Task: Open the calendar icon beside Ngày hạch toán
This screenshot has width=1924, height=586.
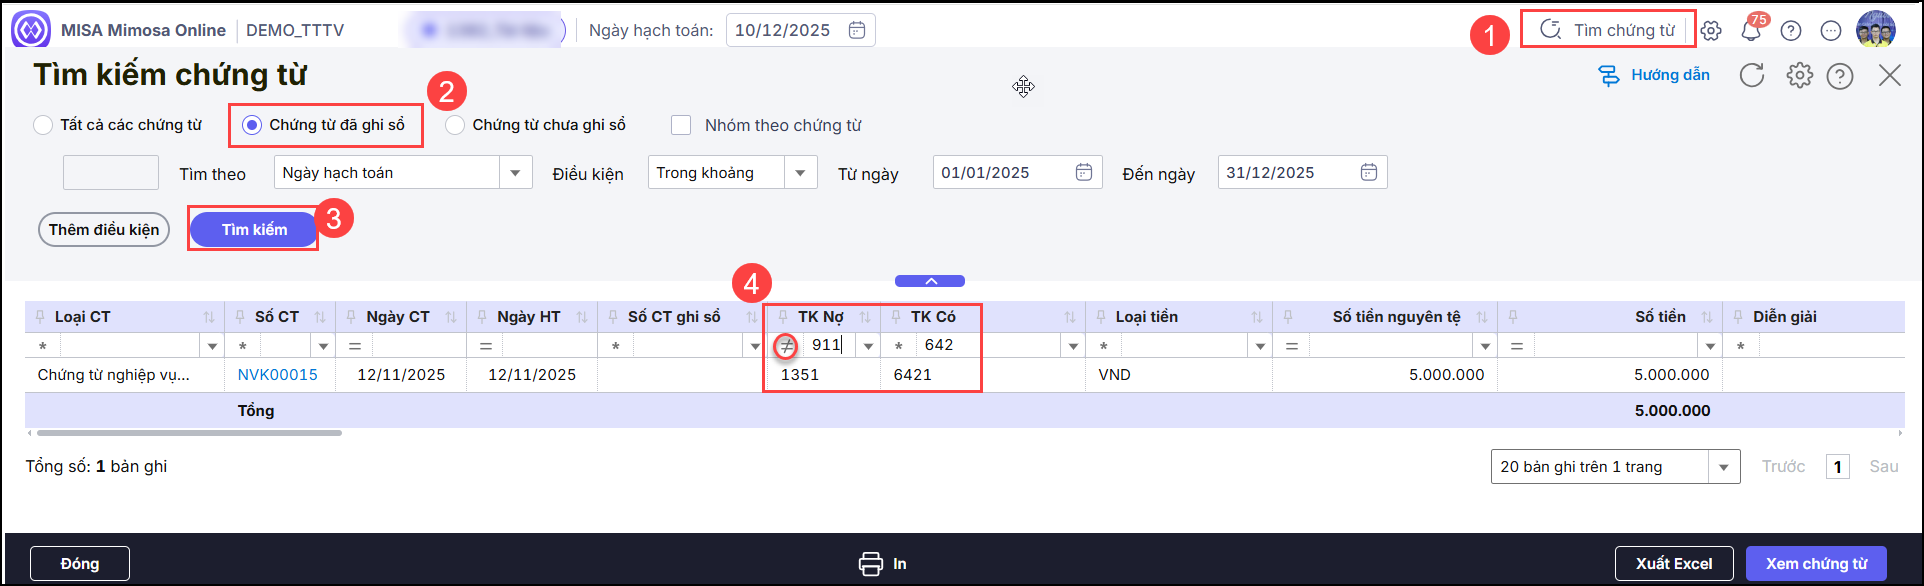Action: (x=857, y=30)
